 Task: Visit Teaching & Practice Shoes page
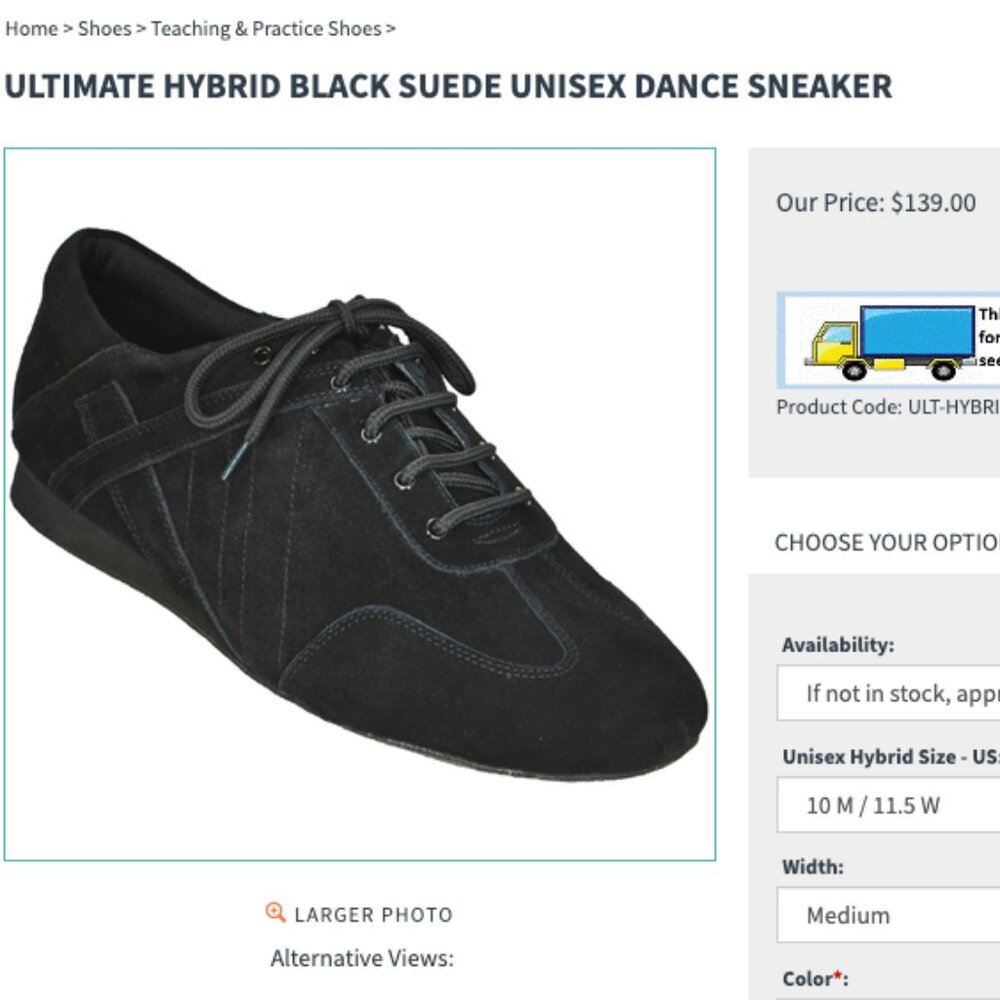coord(265,29)
